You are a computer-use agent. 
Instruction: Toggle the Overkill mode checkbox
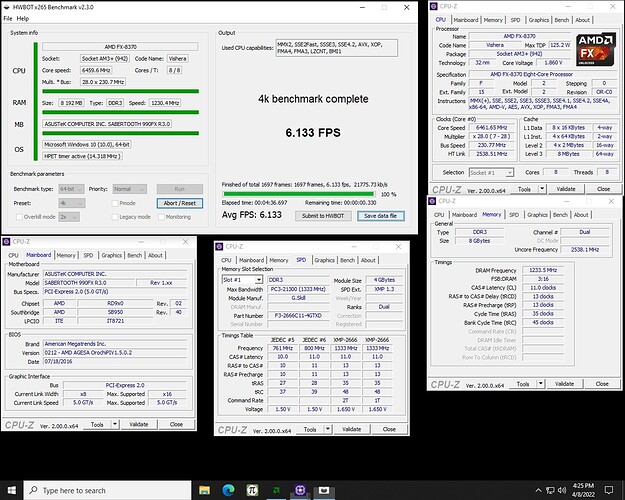click(x=19, y=217)
